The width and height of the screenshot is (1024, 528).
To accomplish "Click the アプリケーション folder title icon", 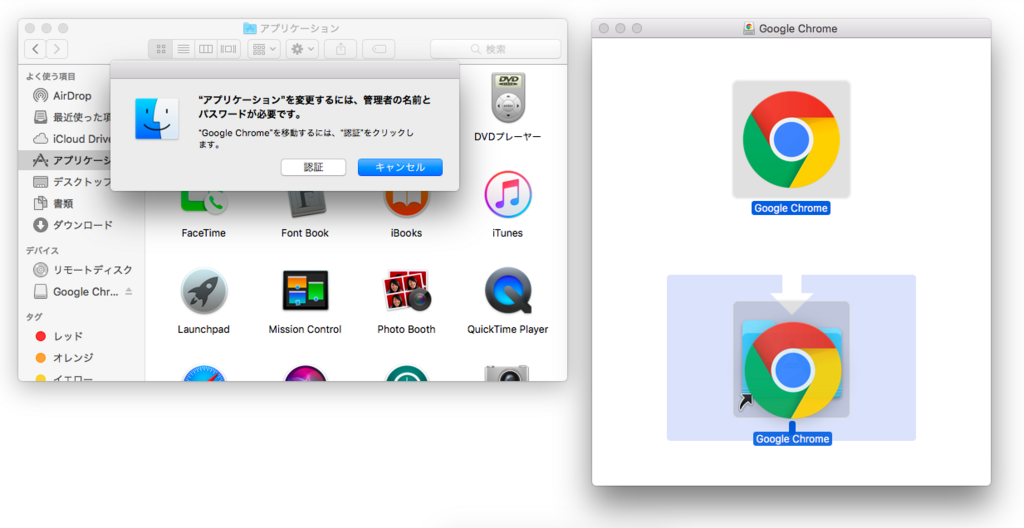I will (x=250, y=28).
